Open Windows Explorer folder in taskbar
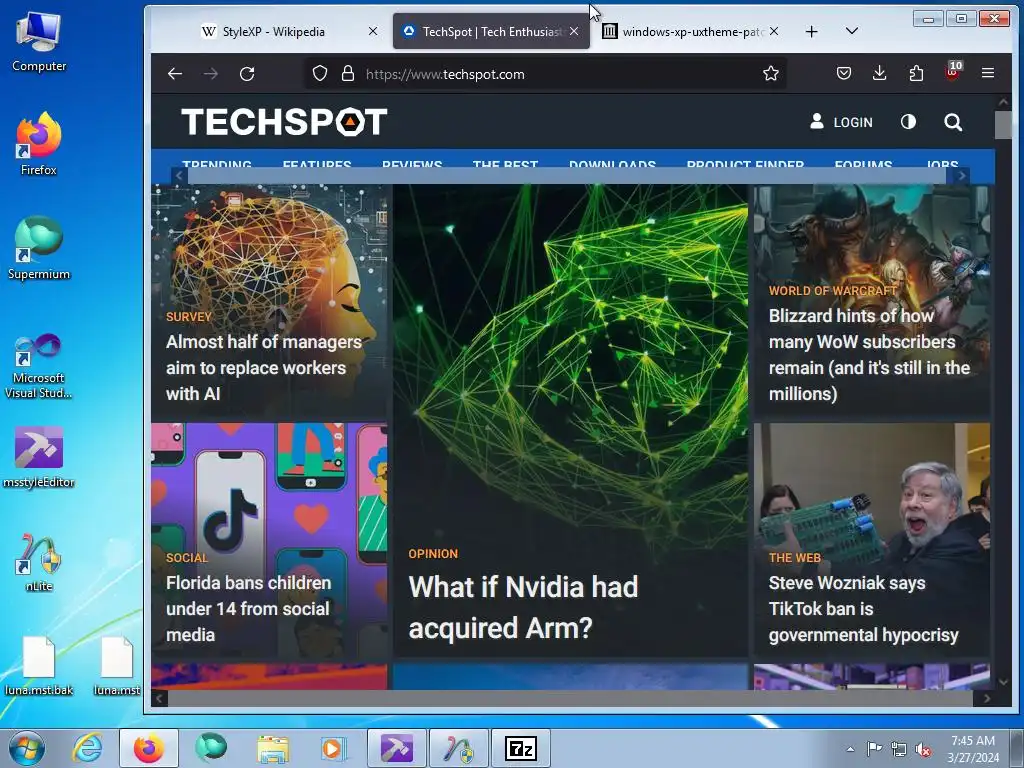Viewport: 1024px width, 768px height. click(273, 748)
